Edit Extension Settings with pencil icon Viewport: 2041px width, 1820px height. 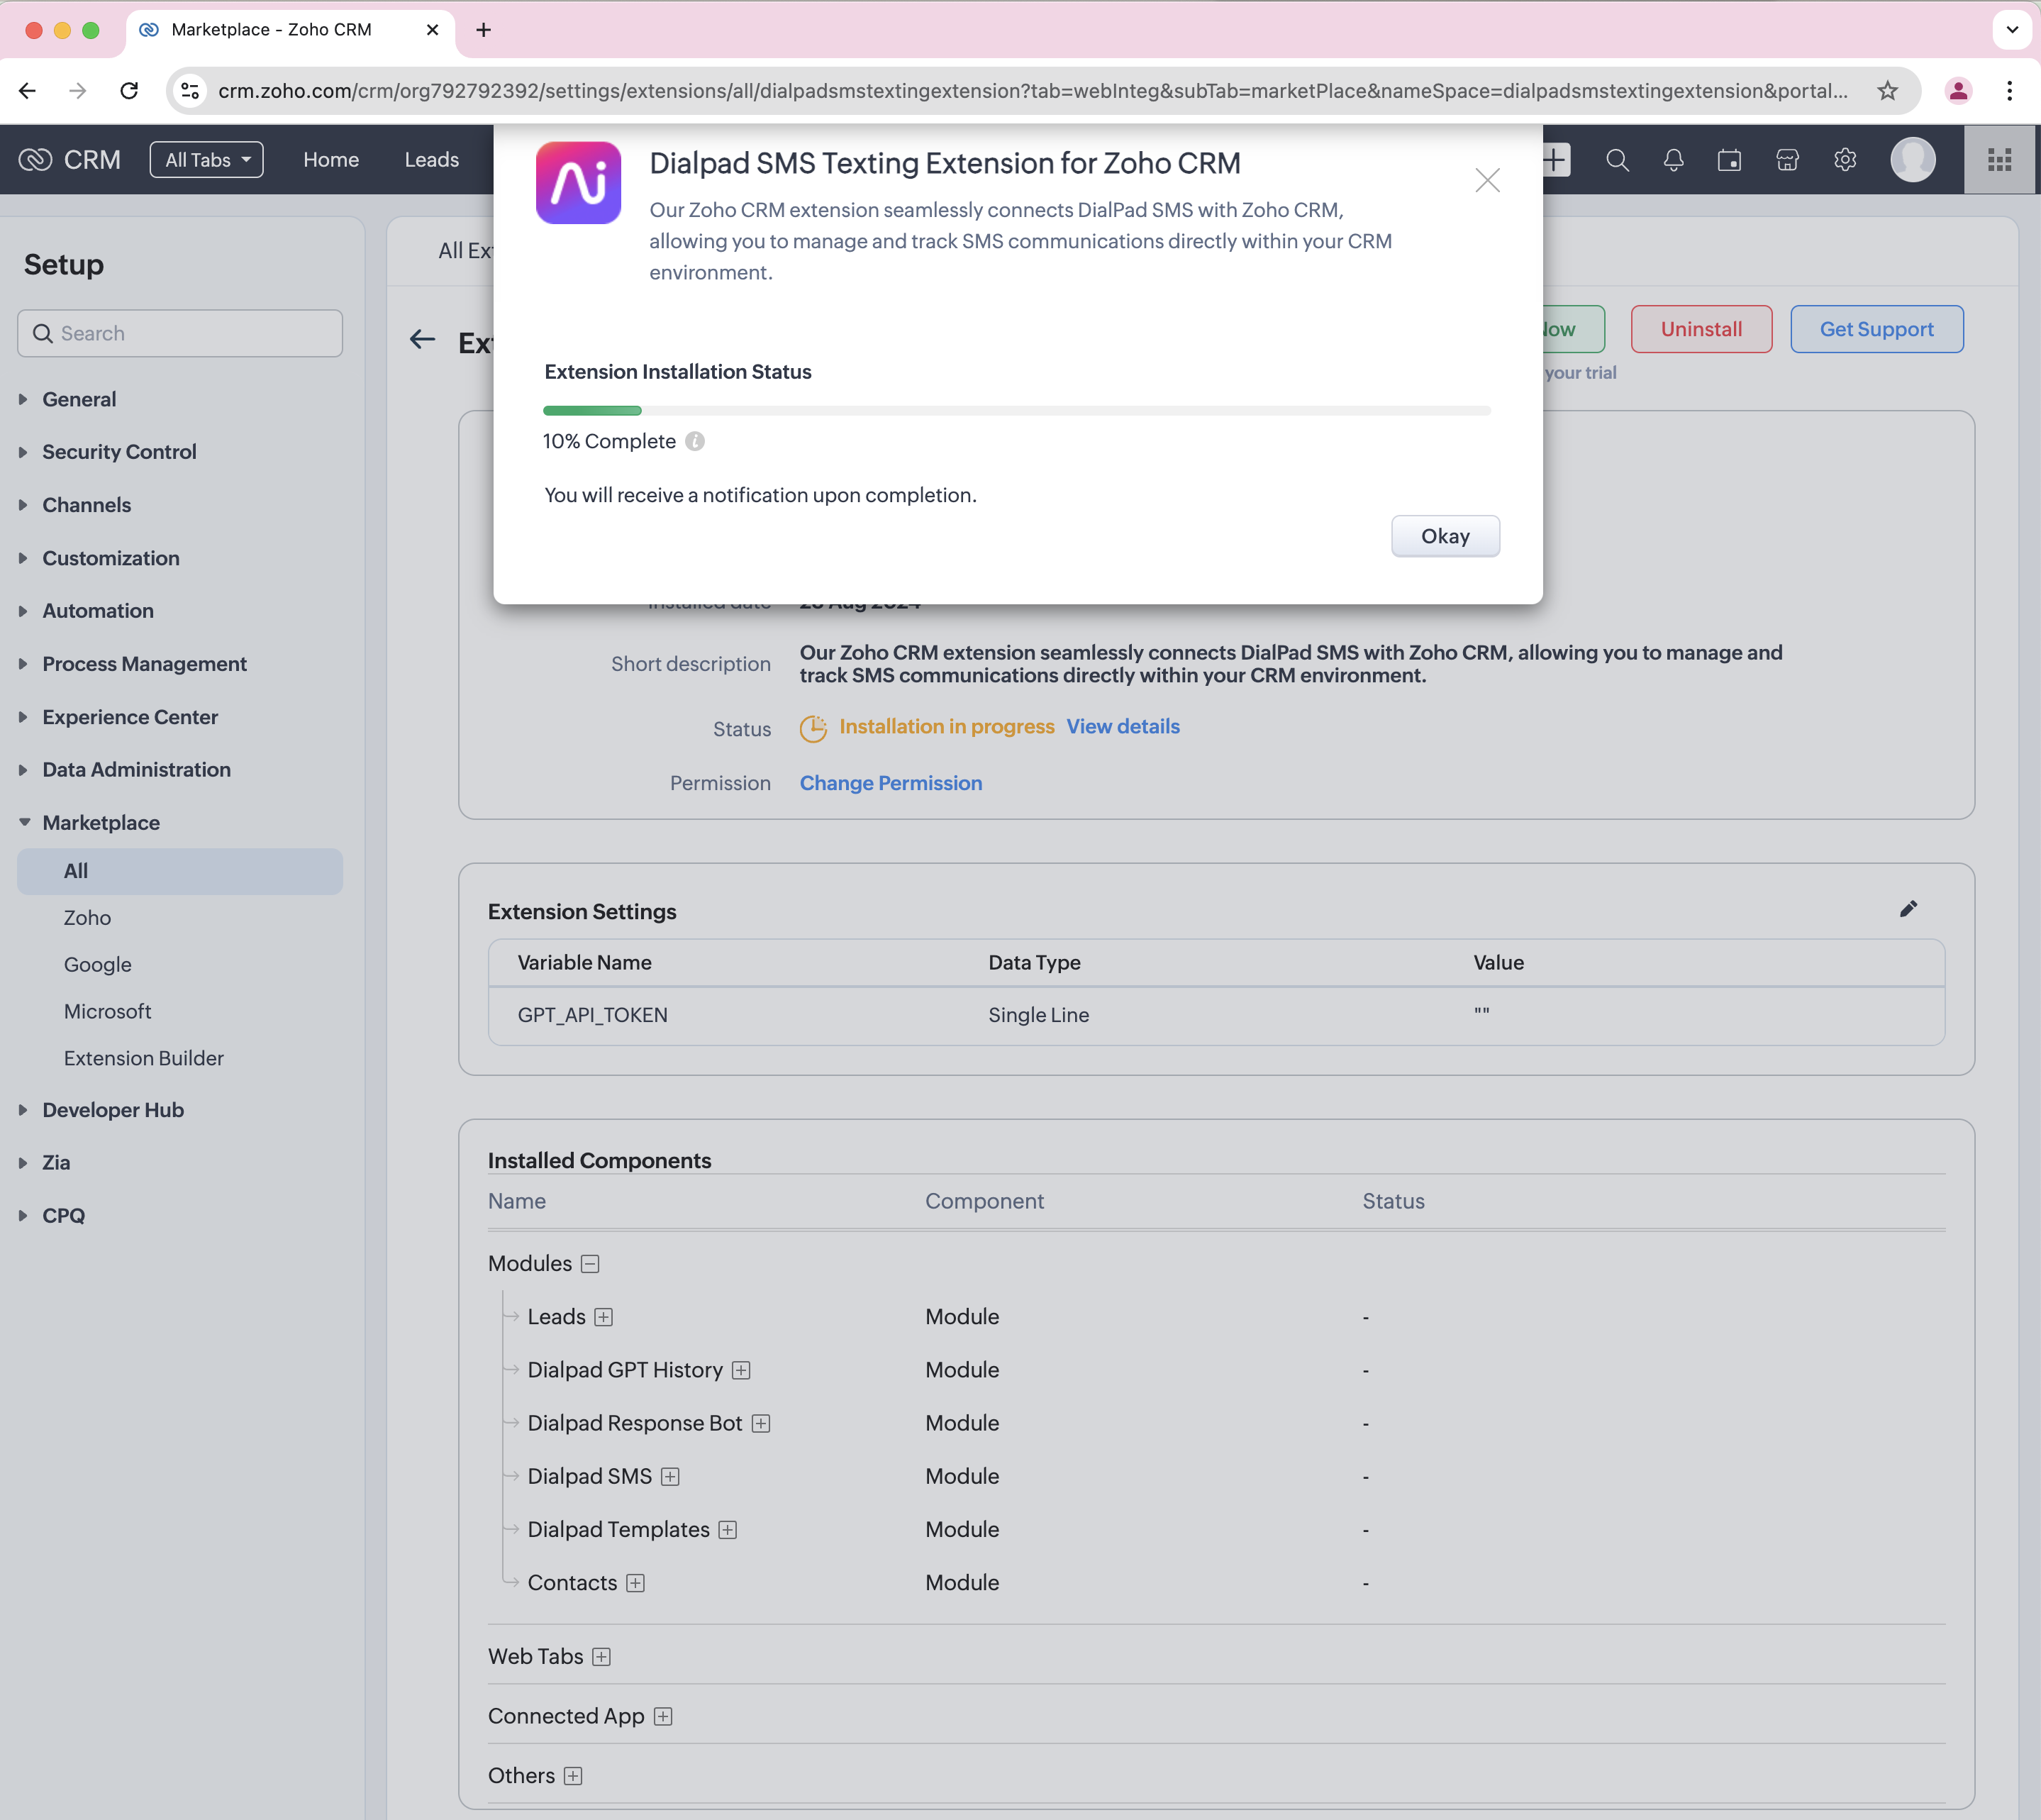point(1908,909)
